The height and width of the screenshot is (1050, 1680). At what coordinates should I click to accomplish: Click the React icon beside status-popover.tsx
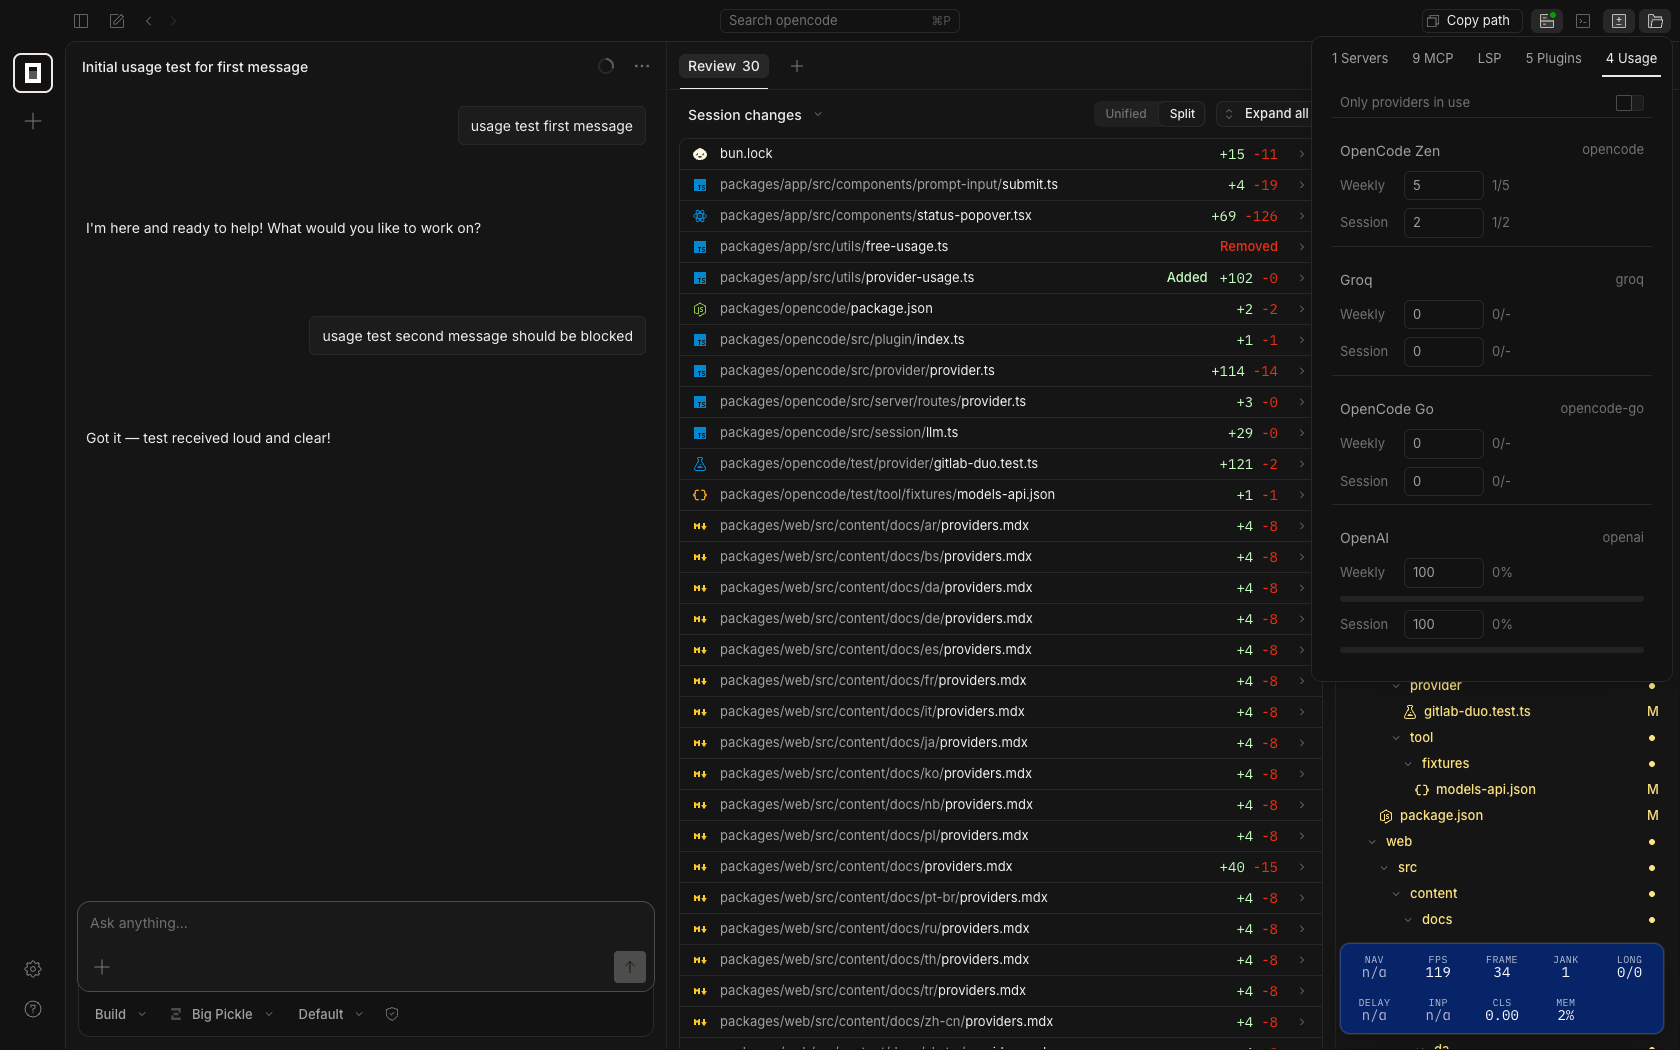pos(700,216)
